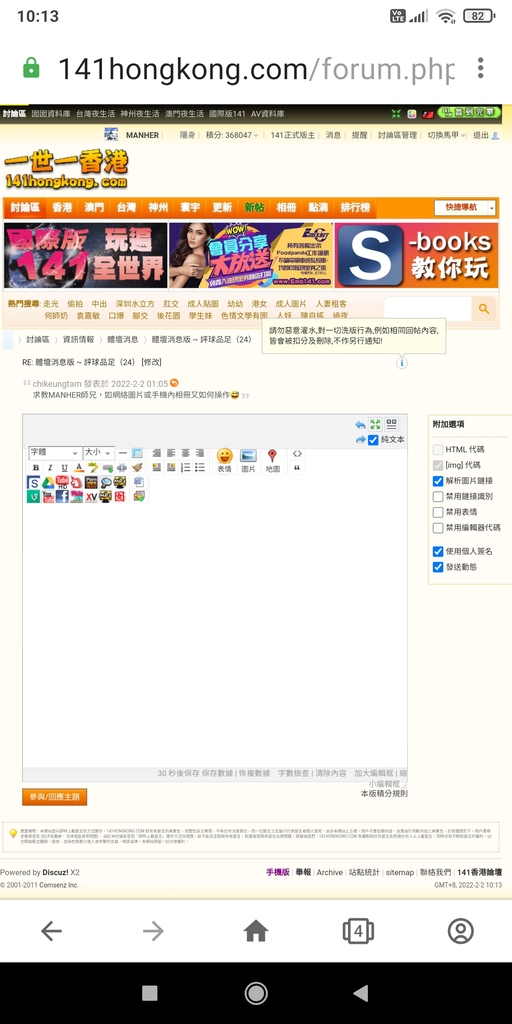
Task: Open the 字體 font family dropdown
Action: [x=55, y=453]
